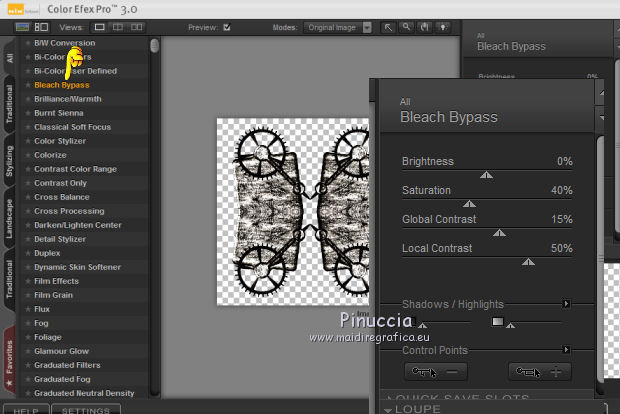620x414 pixels.
Task: Mark Film Grain filter as favorite star
Action: (27, 295)
